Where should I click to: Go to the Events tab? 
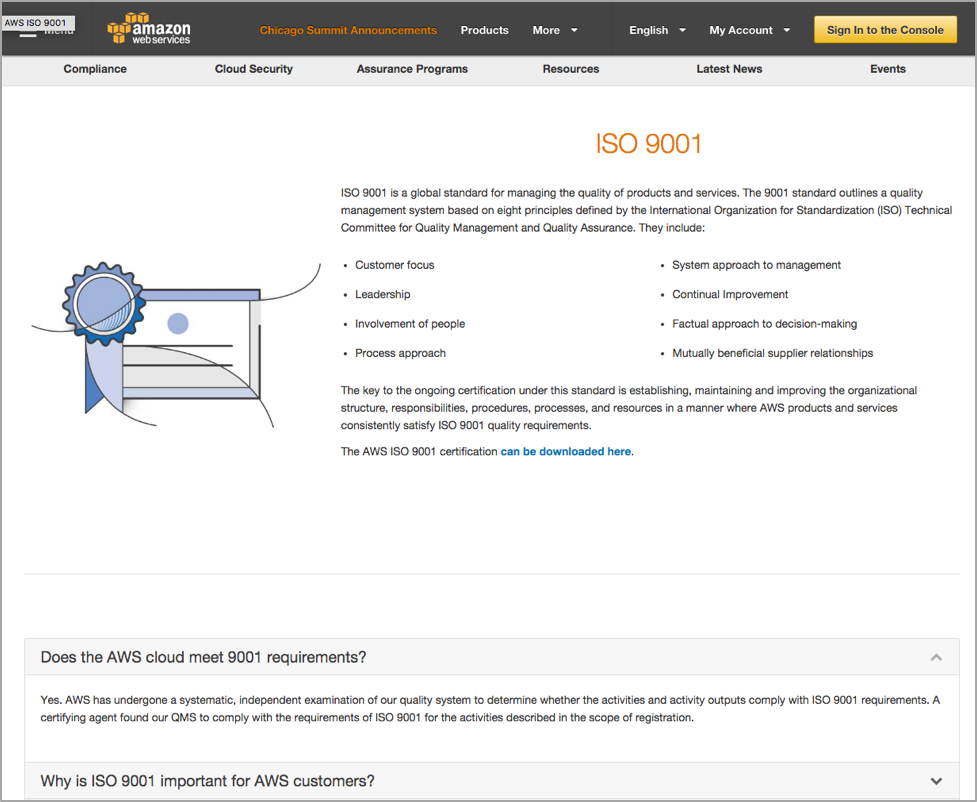click(x=887, y=69)
